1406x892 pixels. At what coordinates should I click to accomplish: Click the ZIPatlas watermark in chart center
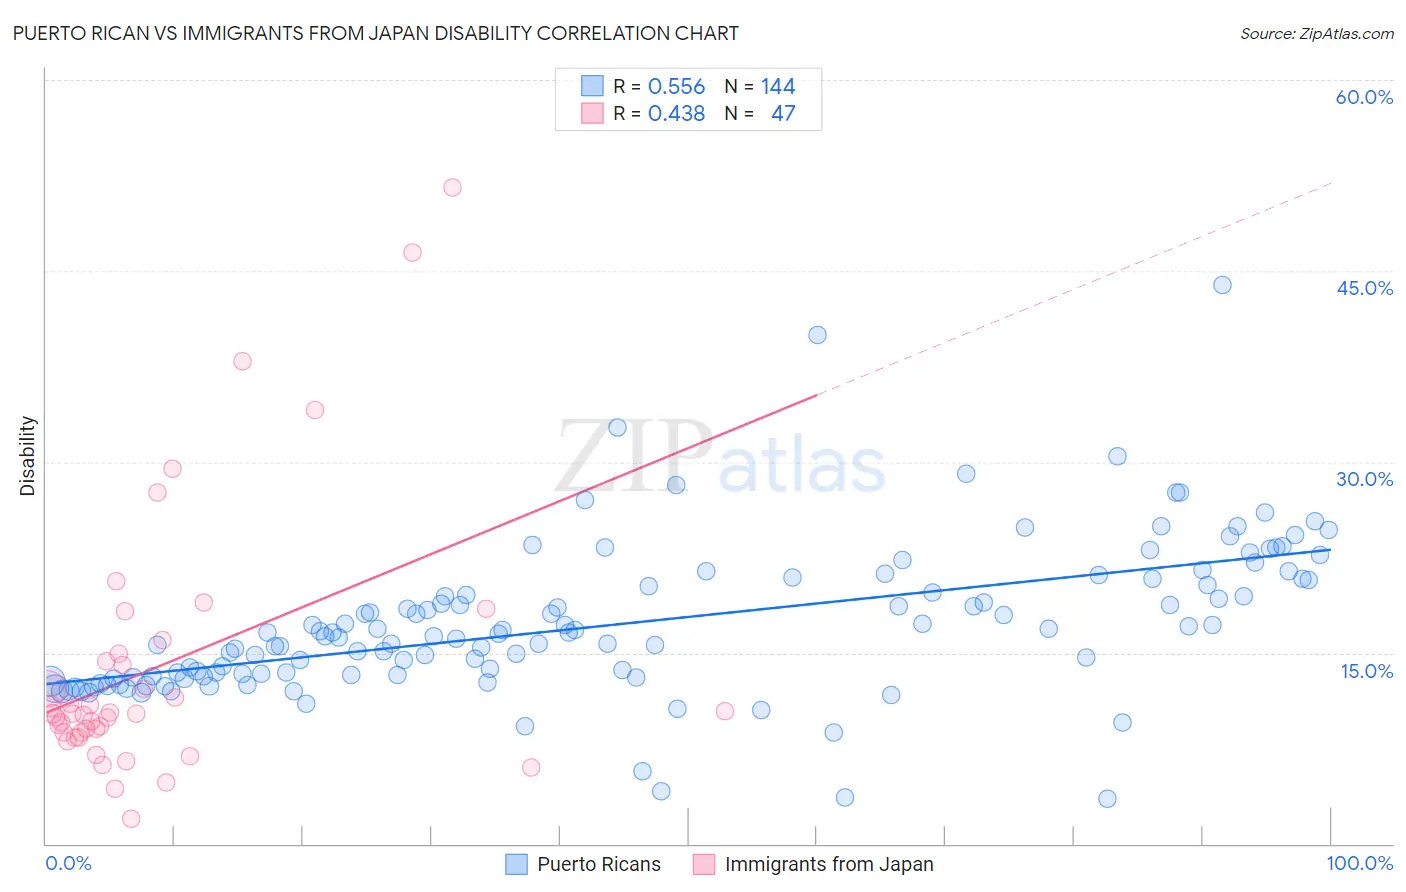coord(720,456)
